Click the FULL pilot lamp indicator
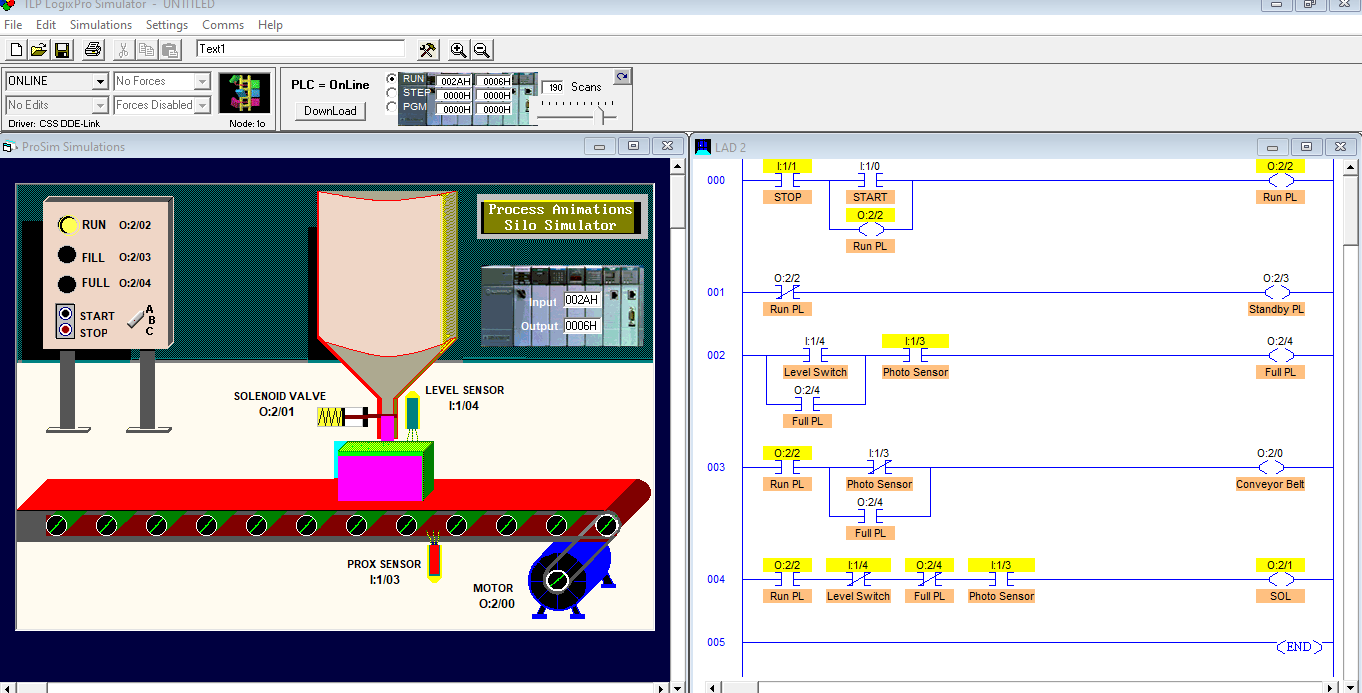 pyautogui.click(x=67, y=283)
